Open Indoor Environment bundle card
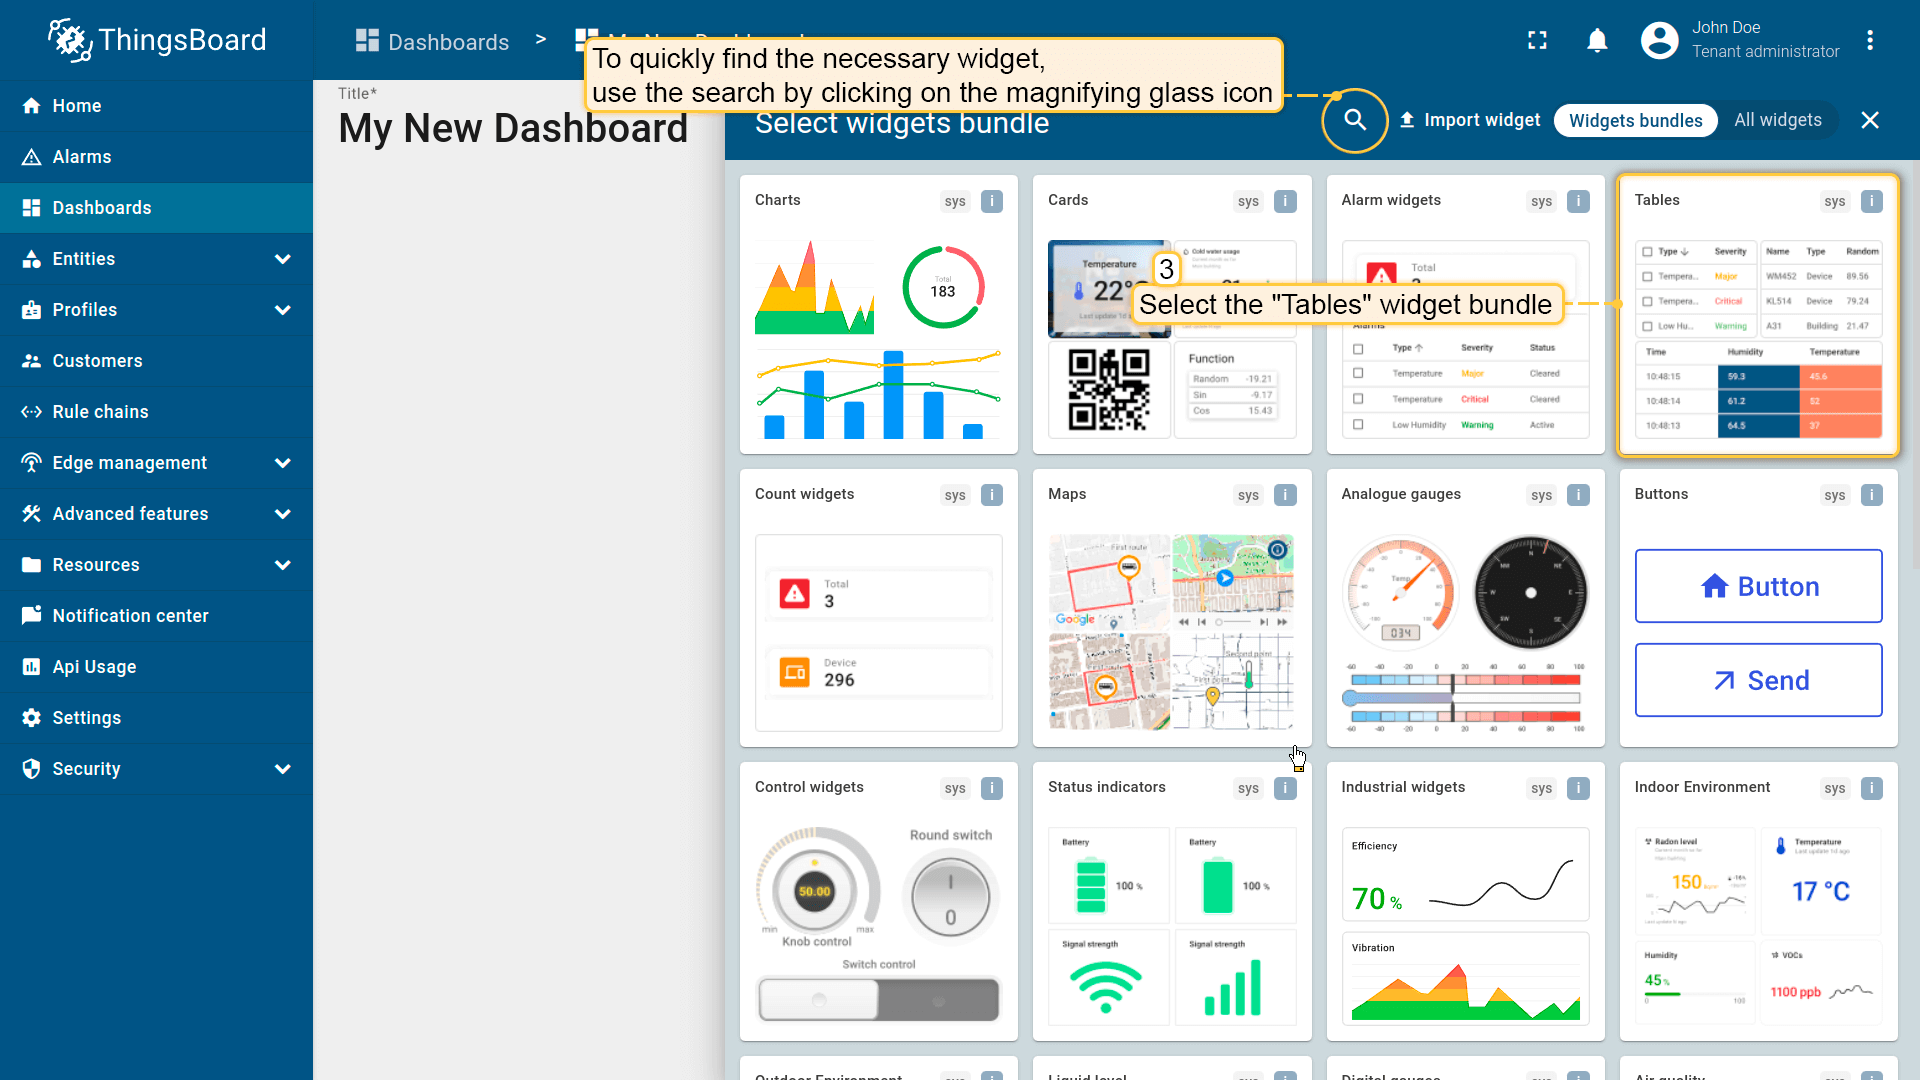 [x=1758, y=901]
